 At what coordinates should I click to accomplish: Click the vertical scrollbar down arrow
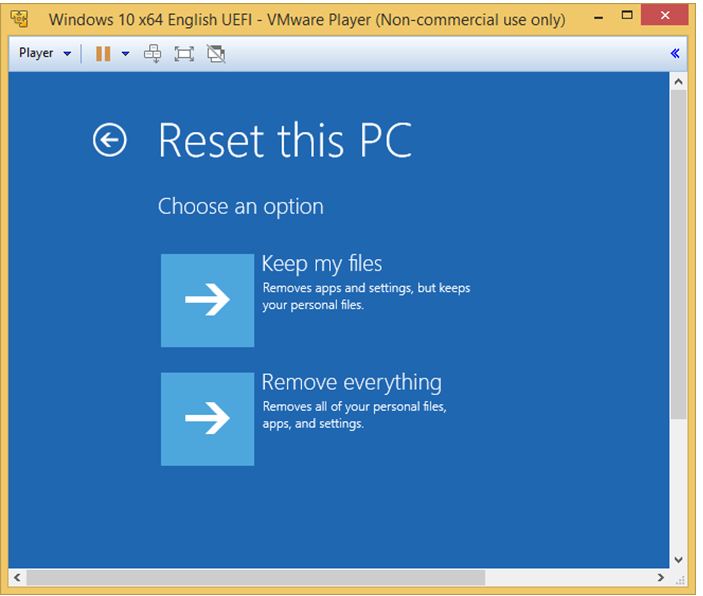pyautogui.click(x=678, y=560)
